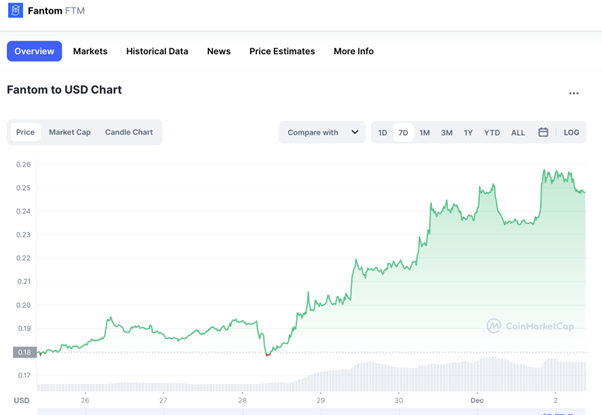The height and width of the screenshot is (415, 602).
Task: Click the date label 28
Action: click(x=242, y=400)
